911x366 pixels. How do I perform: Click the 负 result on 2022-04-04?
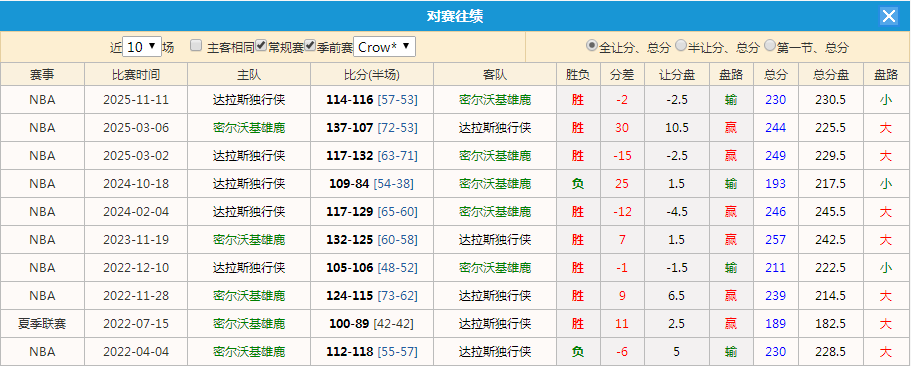click(578, 351)
